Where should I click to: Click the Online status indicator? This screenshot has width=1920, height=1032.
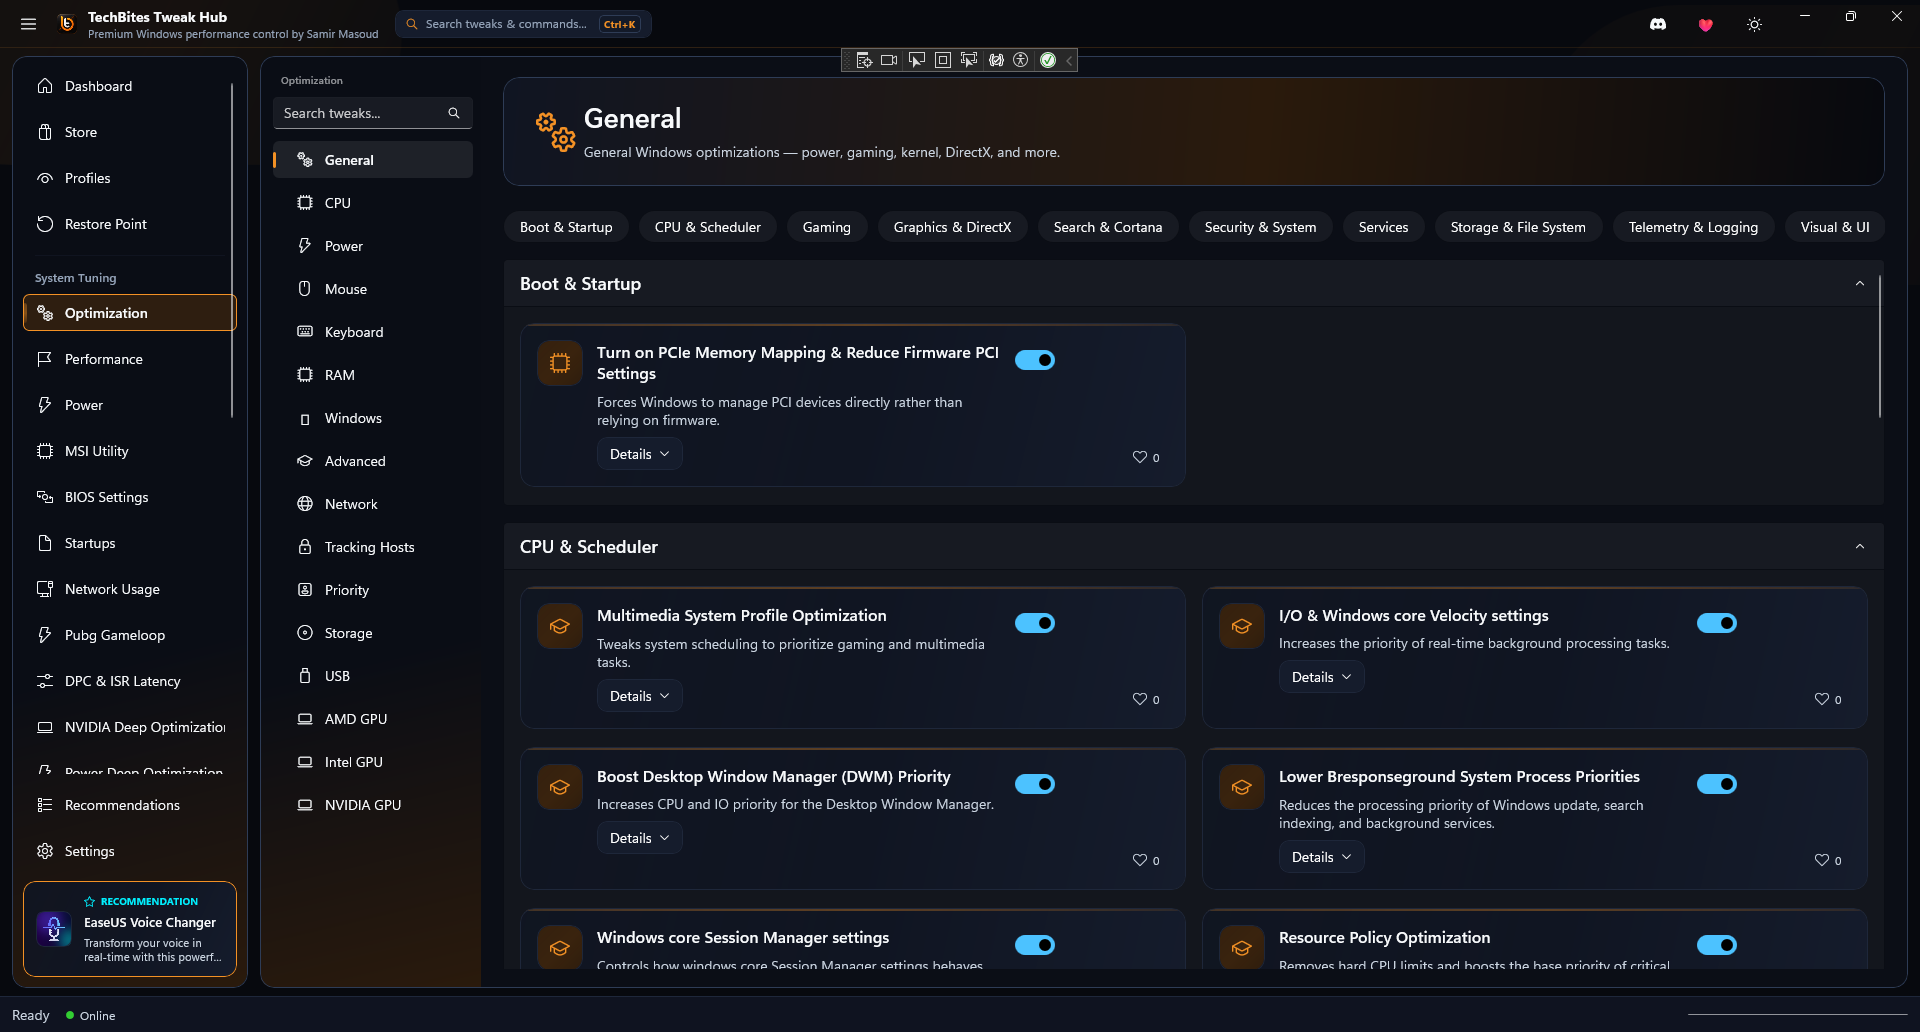coord(90,1015)
